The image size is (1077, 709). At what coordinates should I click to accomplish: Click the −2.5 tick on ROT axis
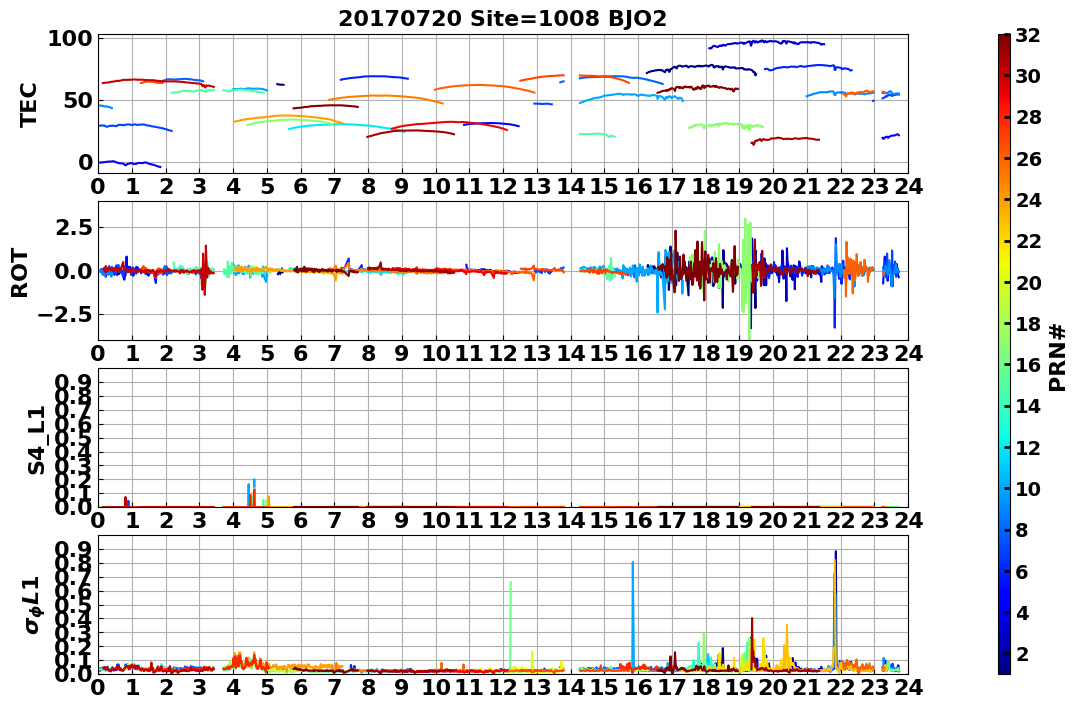point(63,315)
